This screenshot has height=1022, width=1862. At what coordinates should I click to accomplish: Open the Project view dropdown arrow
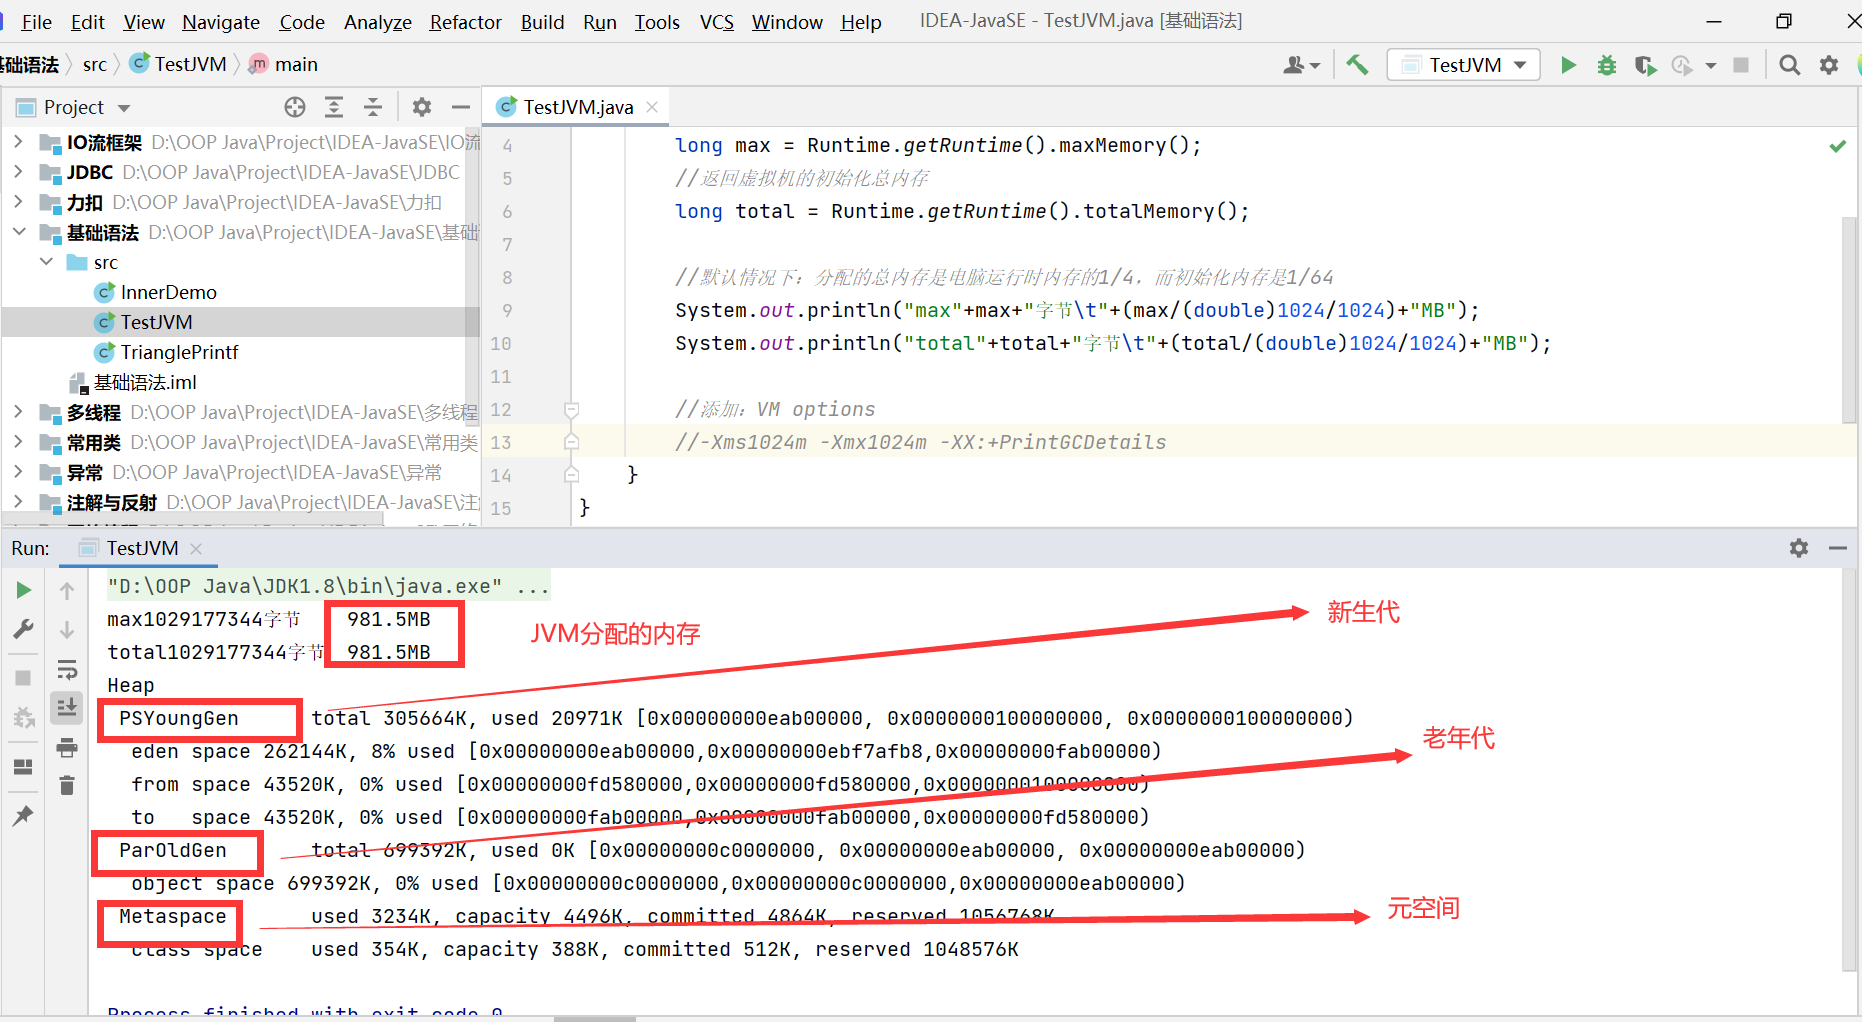[x=125, y=108]
